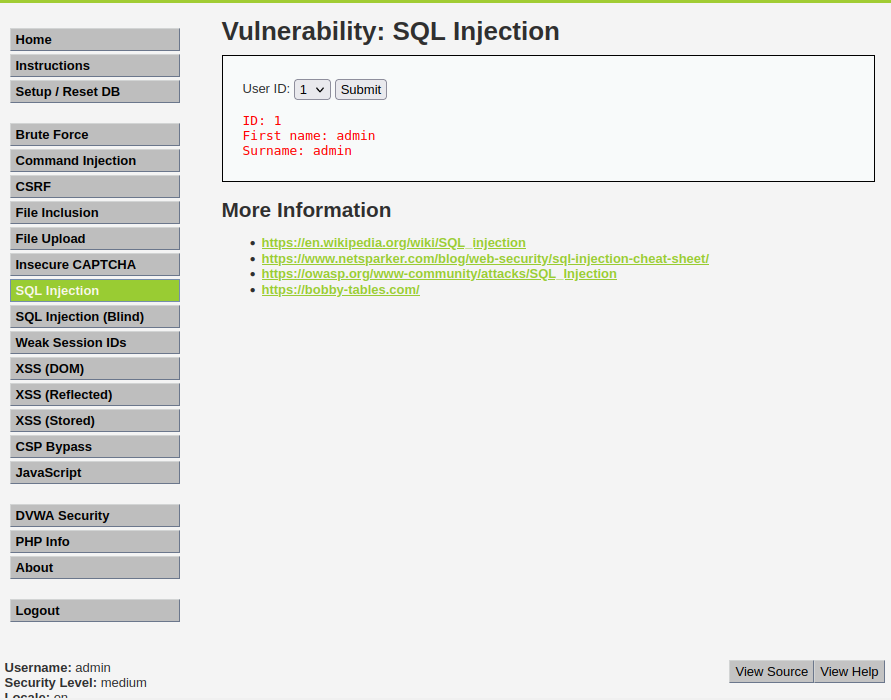Image resolution: width=891 pixels, height=700 pixels.
Task: Open the Wikipedia SQL injection link
Action: coord(393,242)
